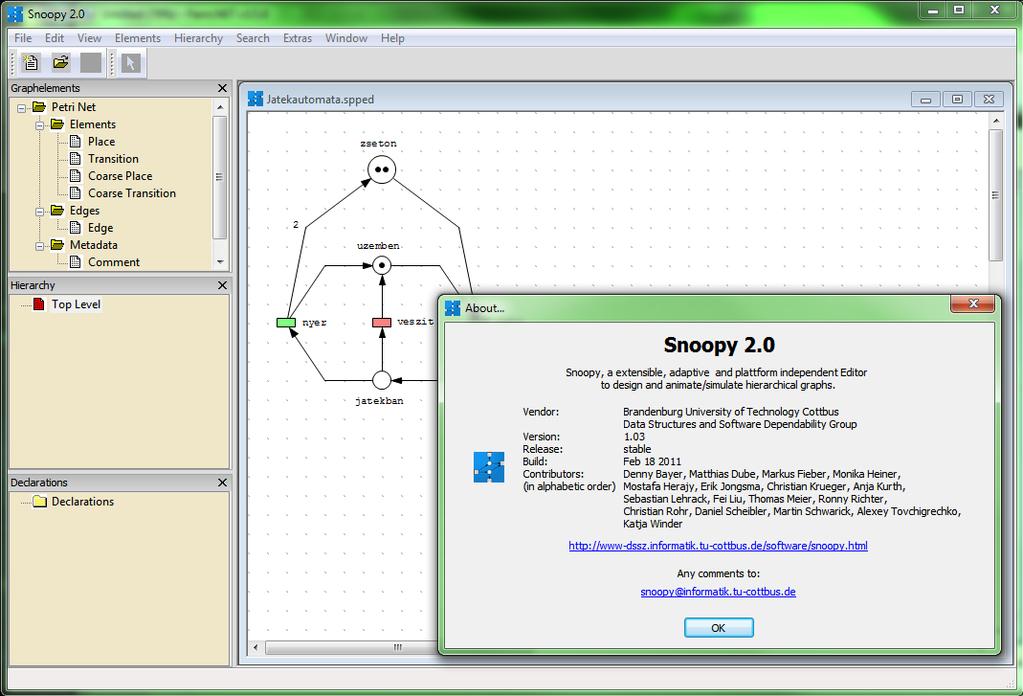Click the gray disabled save toolbar button
Viewport: 1023px width, 696px height.
91,63
